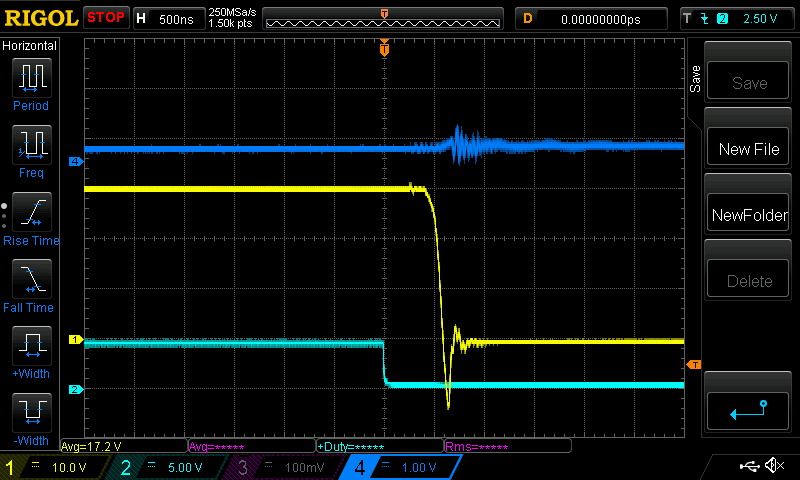Select the -Width measurement icon
The image size is (800, 480).
31,412
